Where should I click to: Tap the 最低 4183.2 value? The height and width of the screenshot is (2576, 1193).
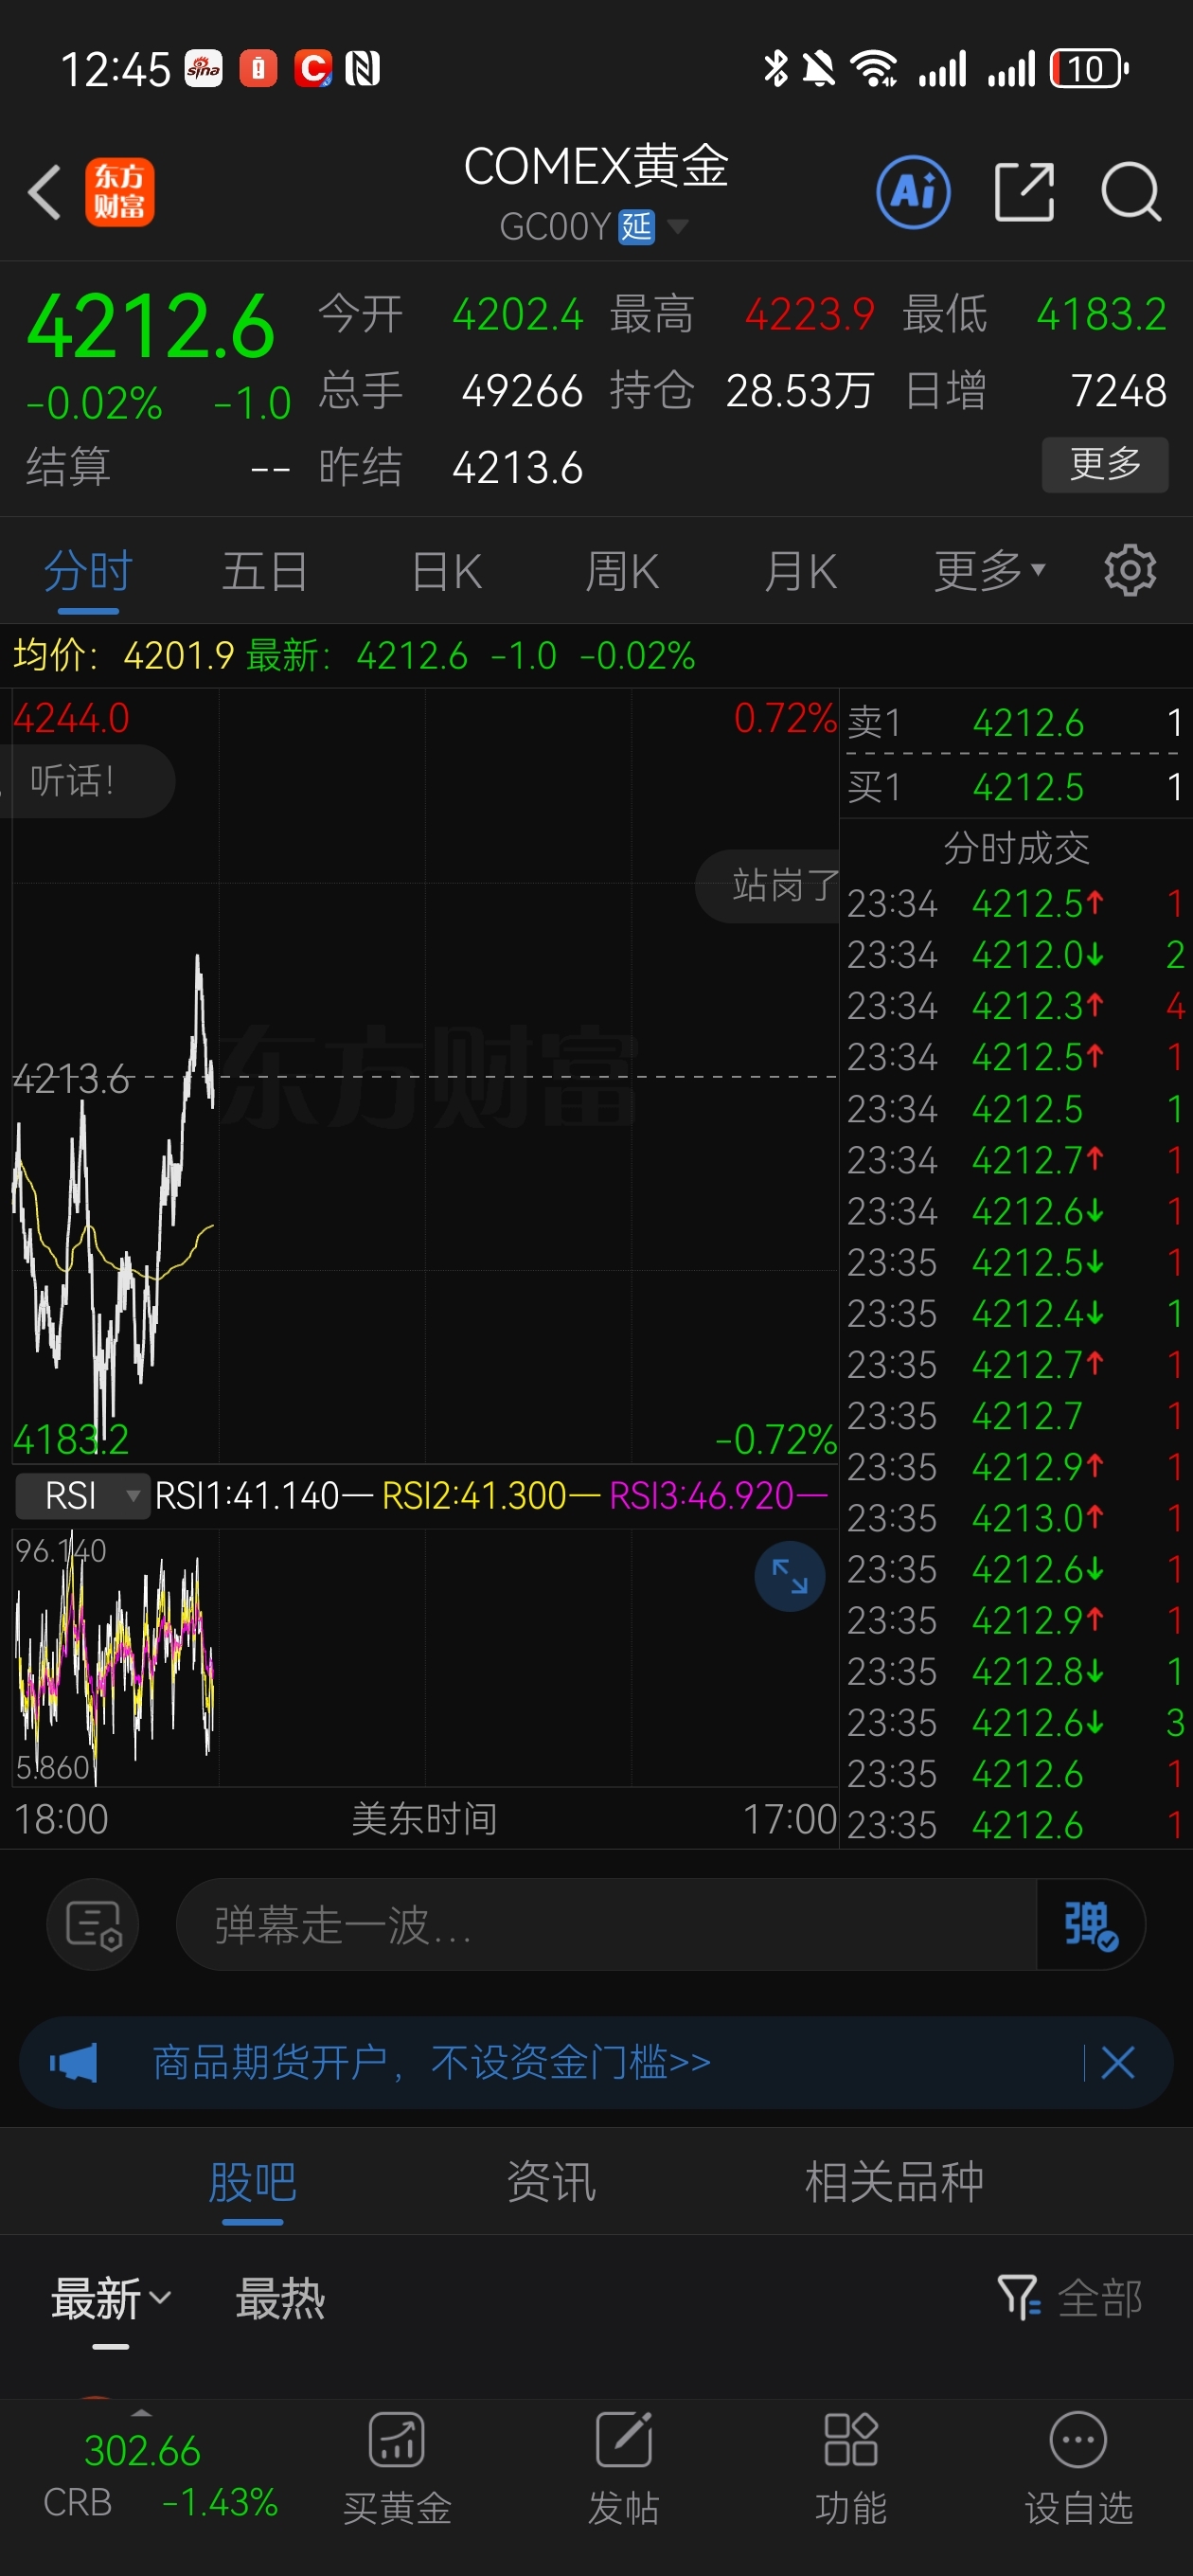coord(1101,315)
